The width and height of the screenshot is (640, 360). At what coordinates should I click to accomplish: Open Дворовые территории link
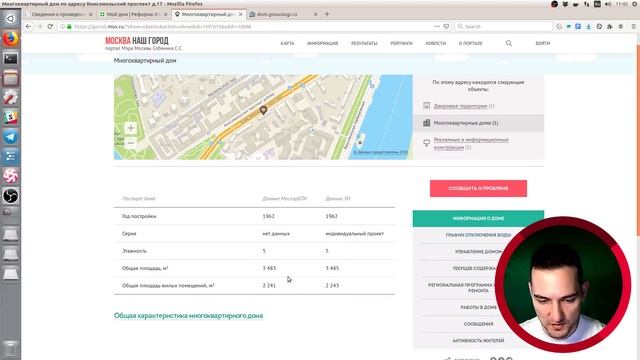coord(460,106)
